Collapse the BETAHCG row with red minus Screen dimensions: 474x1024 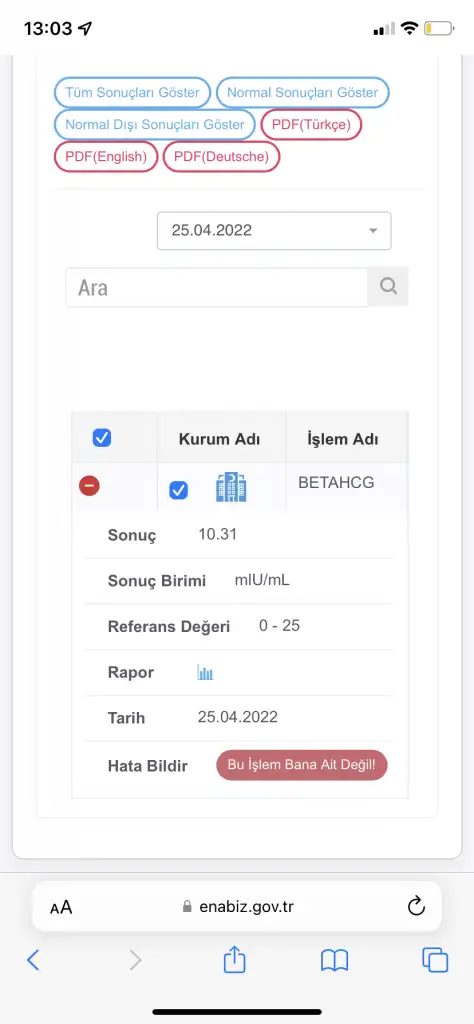pyautogui.click(x=89, y=486)
